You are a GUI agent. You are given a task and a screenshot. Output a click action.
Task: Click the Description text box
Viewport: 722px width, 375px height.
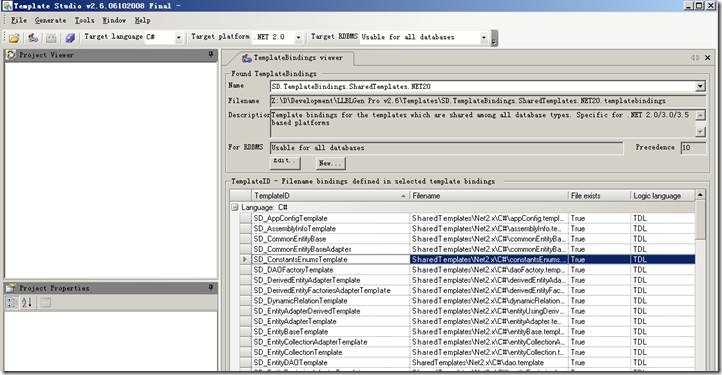483,123
